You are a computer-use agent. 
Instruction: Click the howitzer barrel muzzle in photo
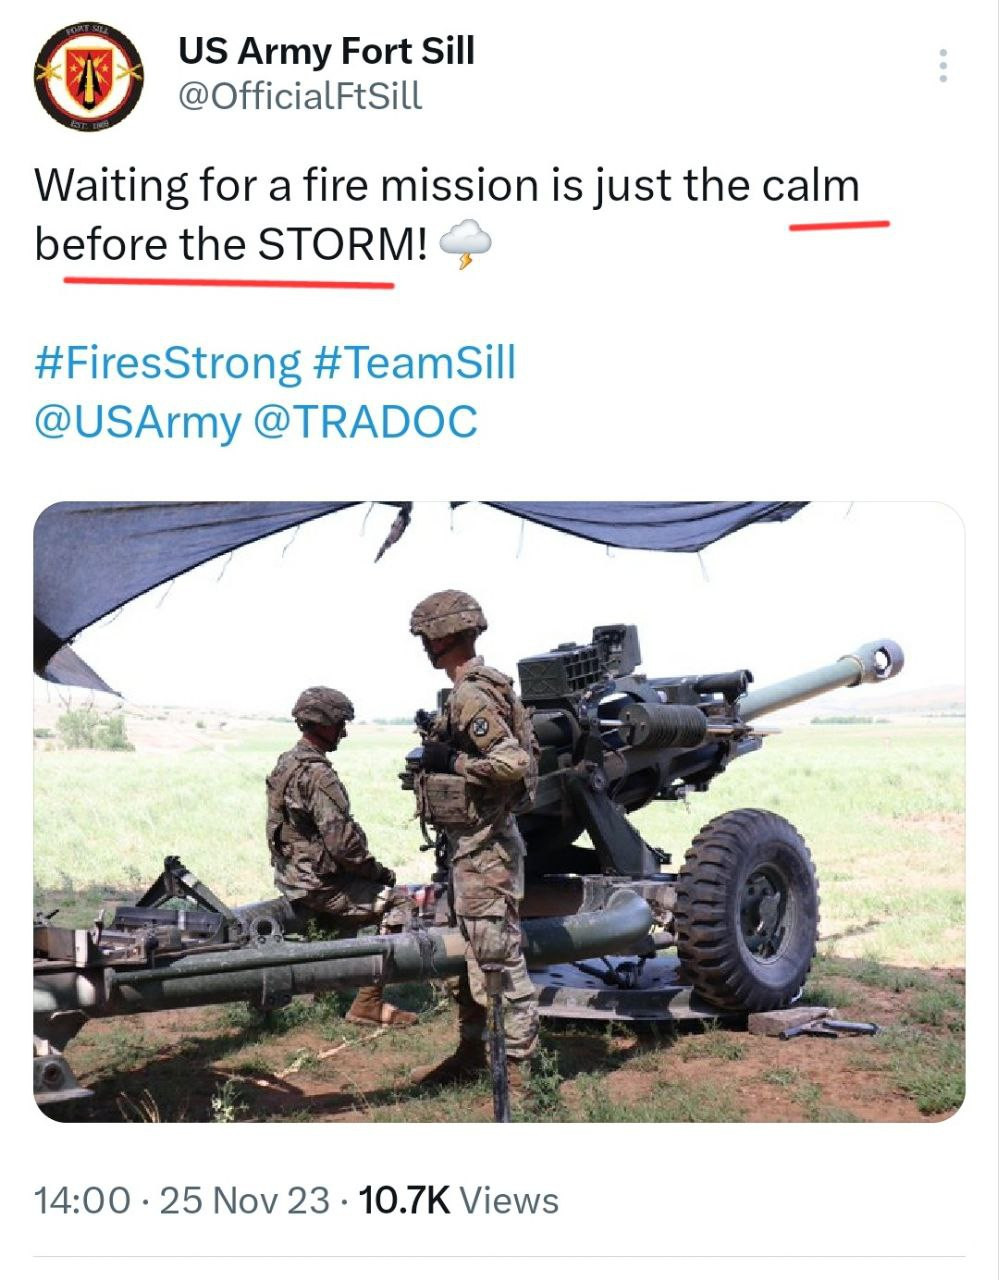[881, 660]
